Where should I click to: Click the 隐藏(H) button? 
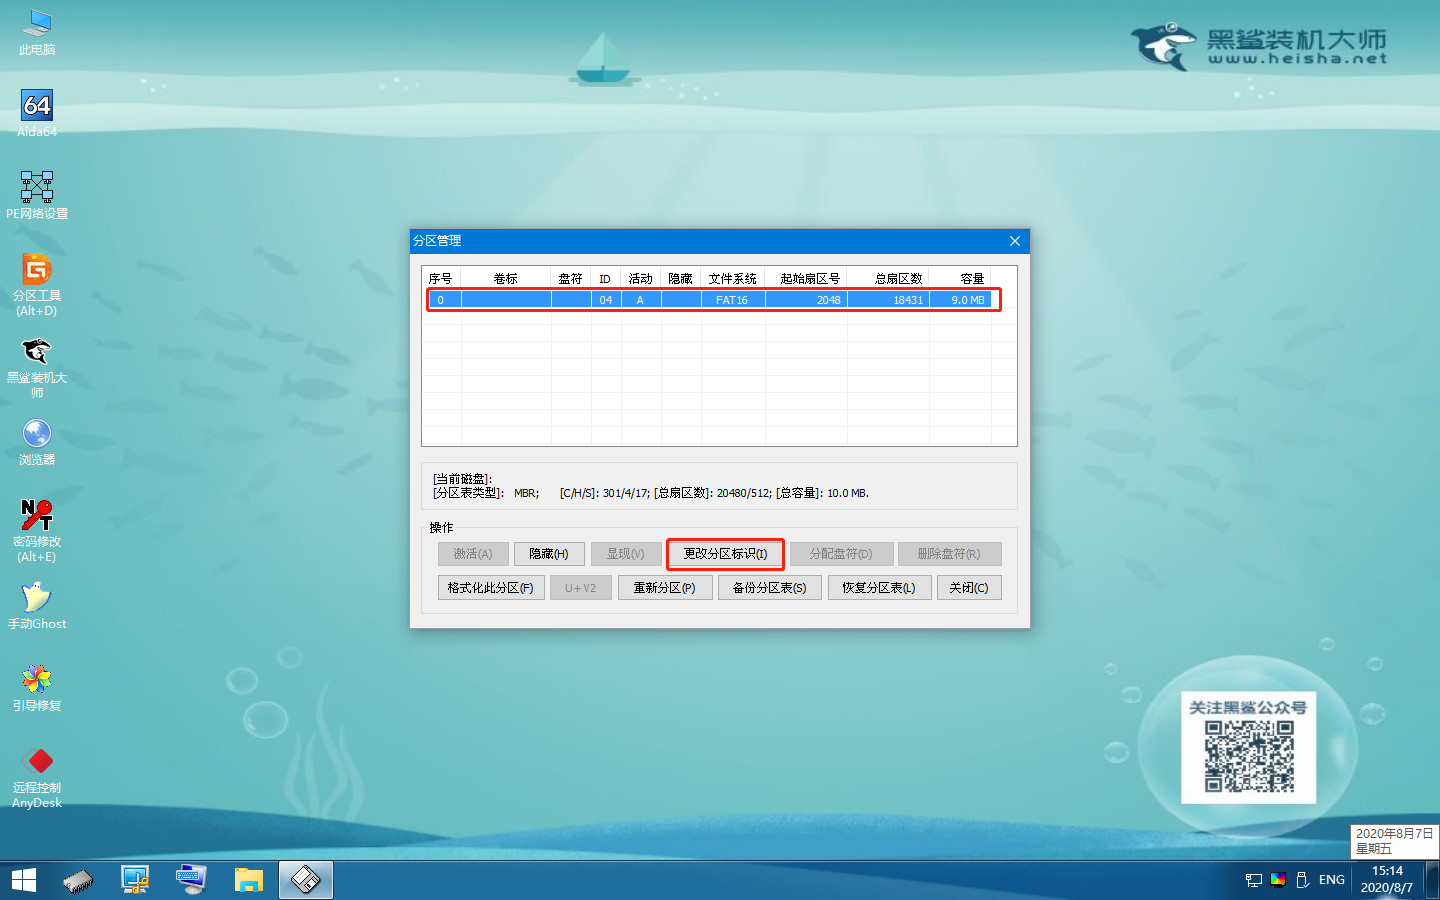pos(549,554)
